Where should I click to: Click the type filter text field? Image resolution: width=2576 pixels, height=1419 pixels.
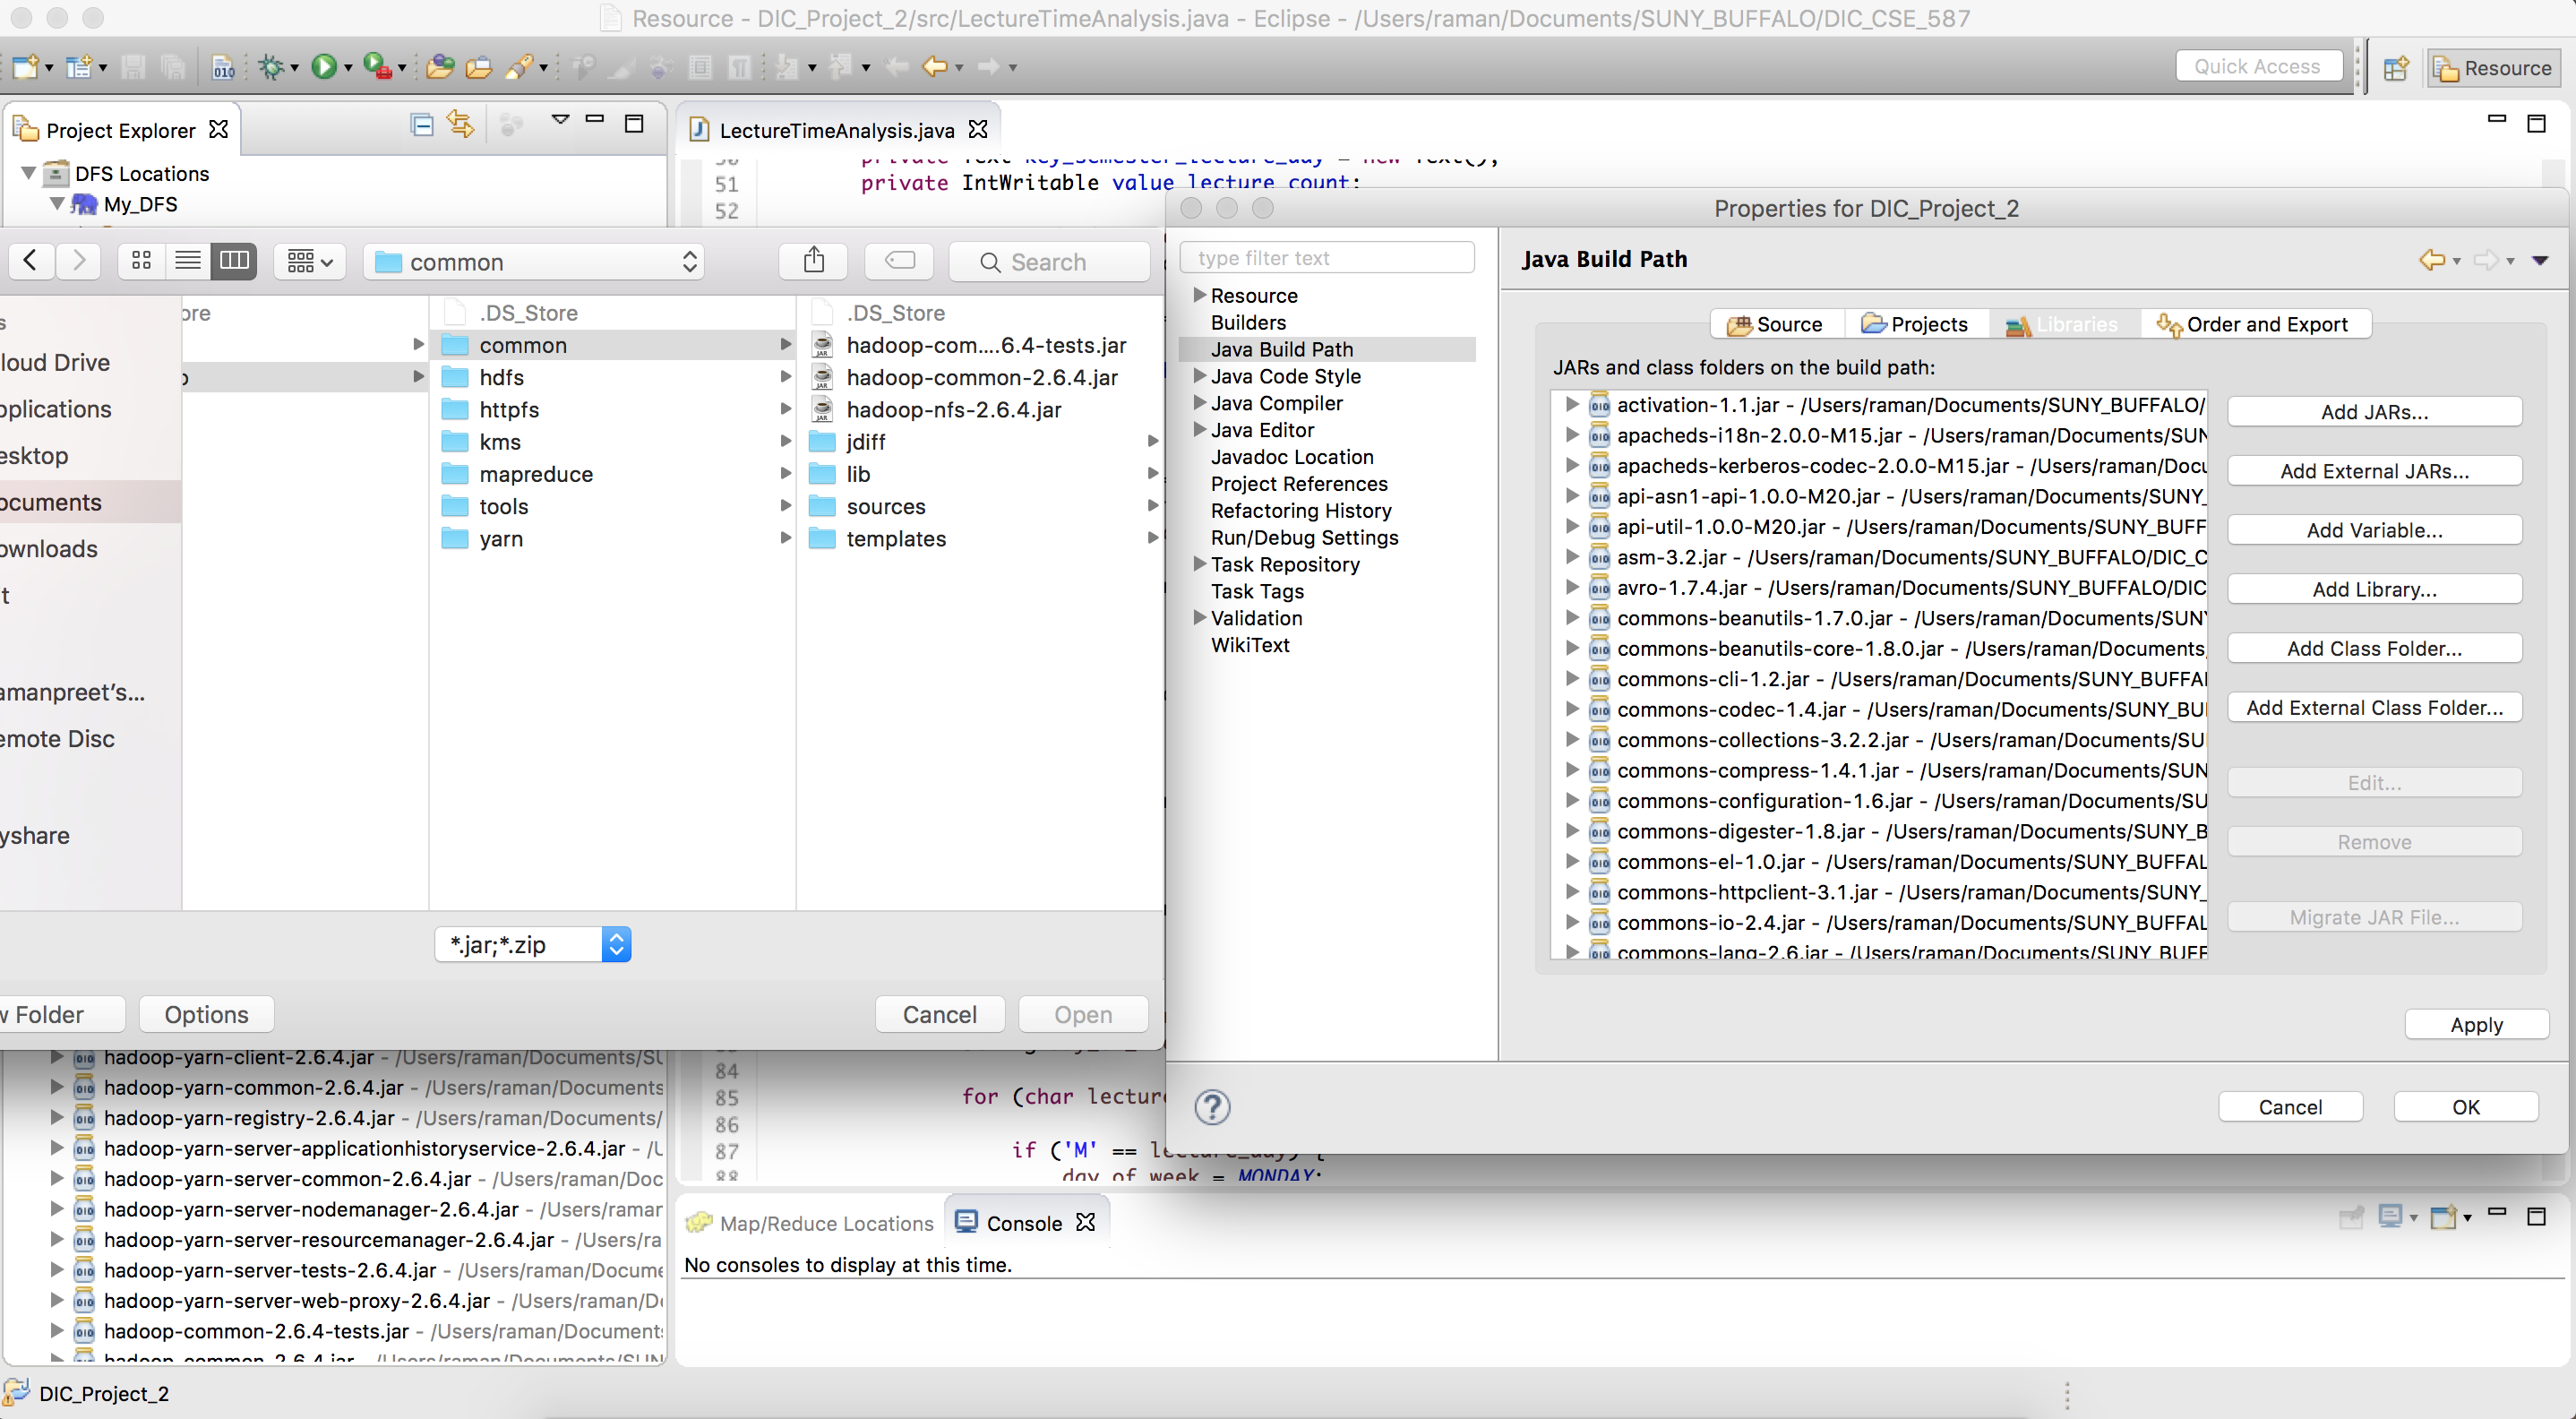click(x=1326, y=258)
